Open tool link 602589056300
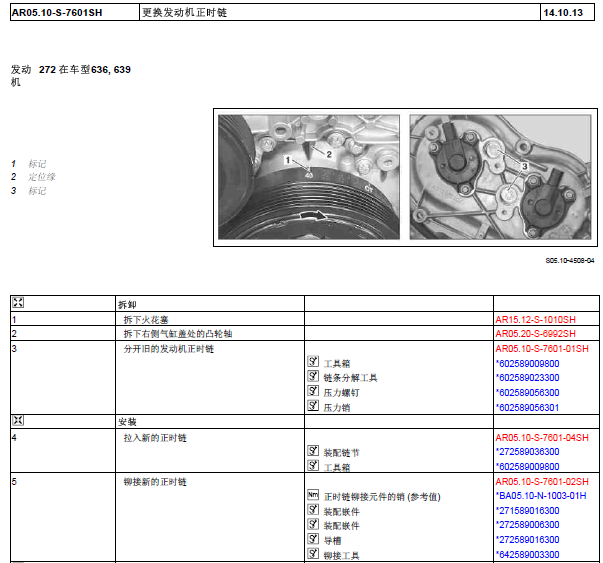Image resolution: width=603 pixels, height=563 pixels. 528,393
